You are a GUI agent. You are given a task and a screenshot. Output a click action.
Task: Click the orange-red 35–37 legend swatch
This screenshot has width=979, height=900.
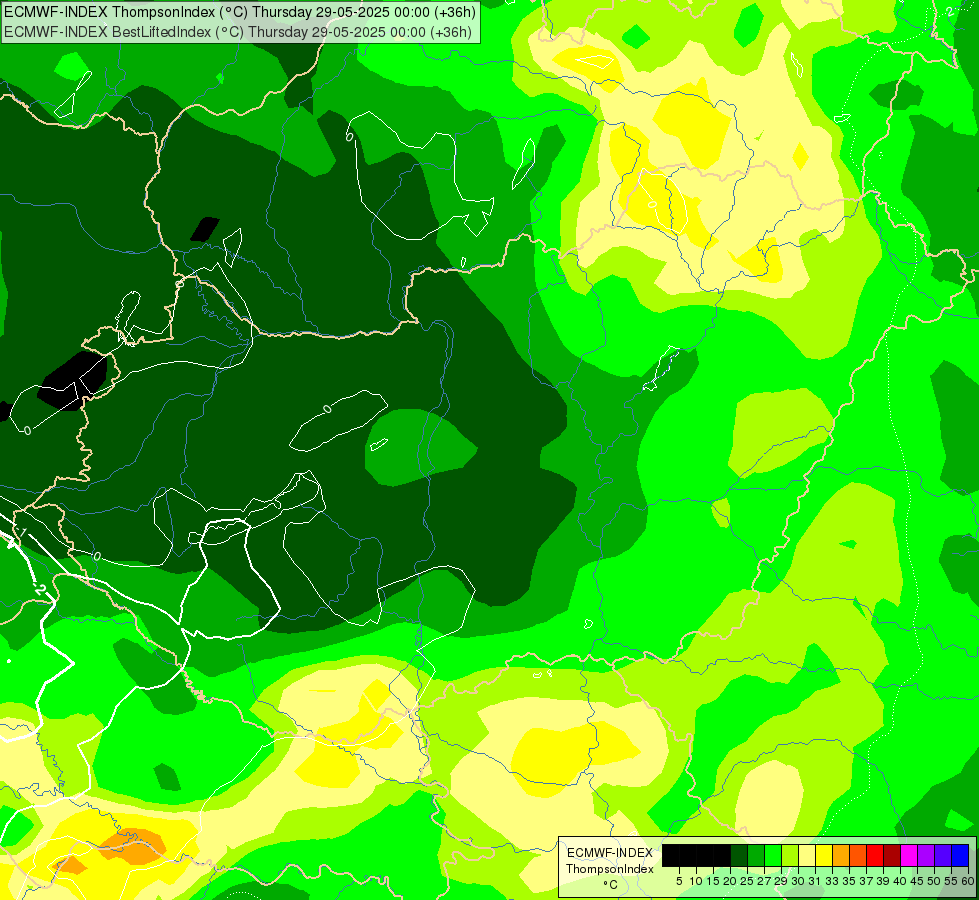(x=858, y=855)
